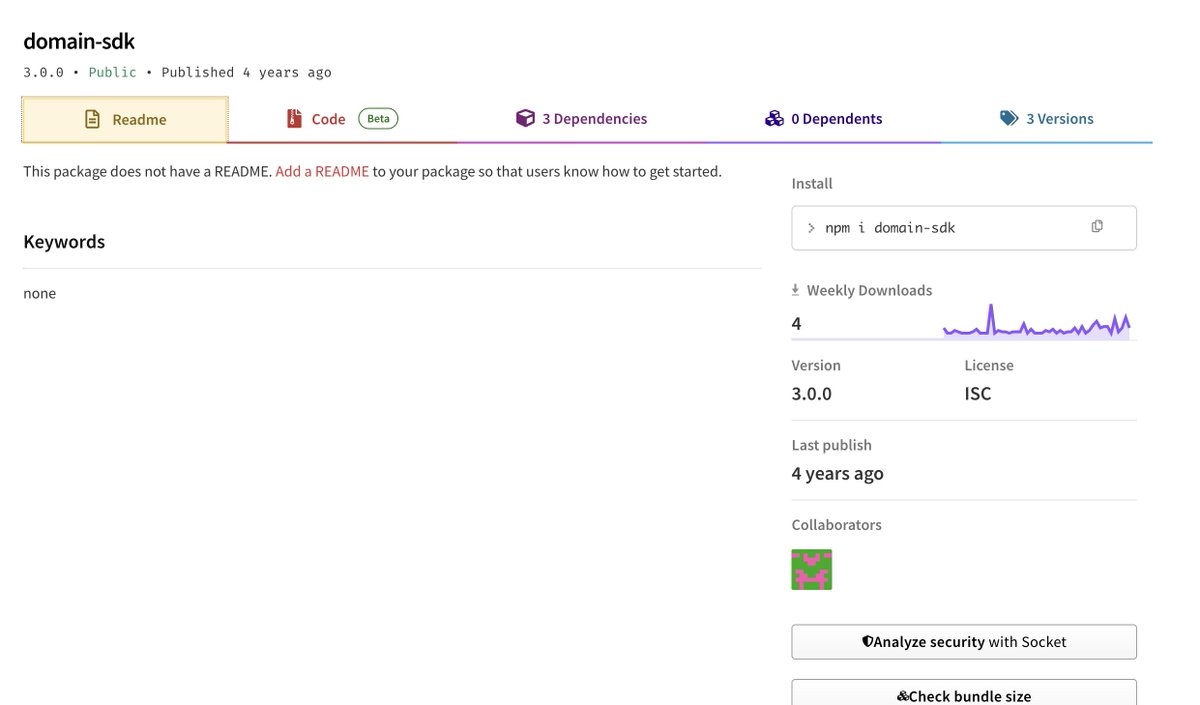Screen dimensions: 1200x705
Task: Open the 3 Dependencies tab
Action: (x=581, y=119)
